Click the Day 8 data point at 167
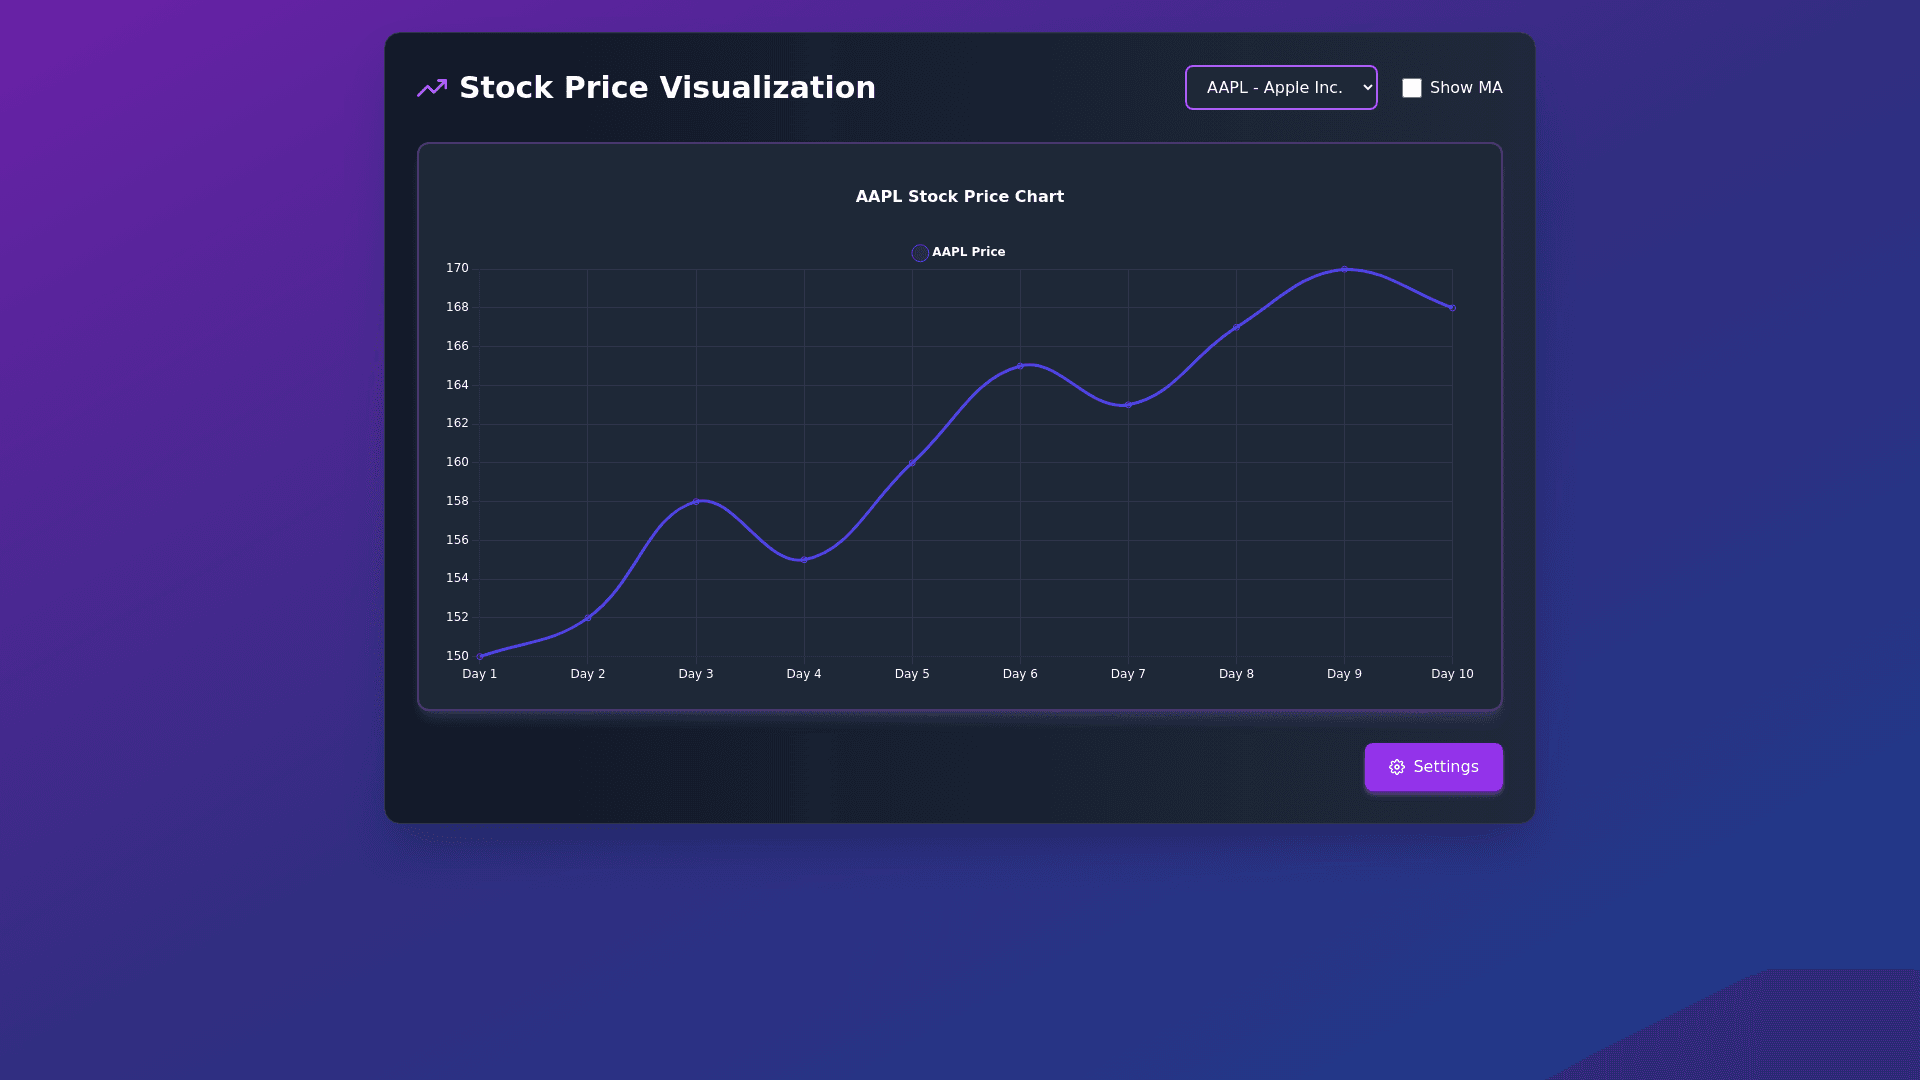Viewport: 1920px width, 1080px height. click(x=1236, y=327)
